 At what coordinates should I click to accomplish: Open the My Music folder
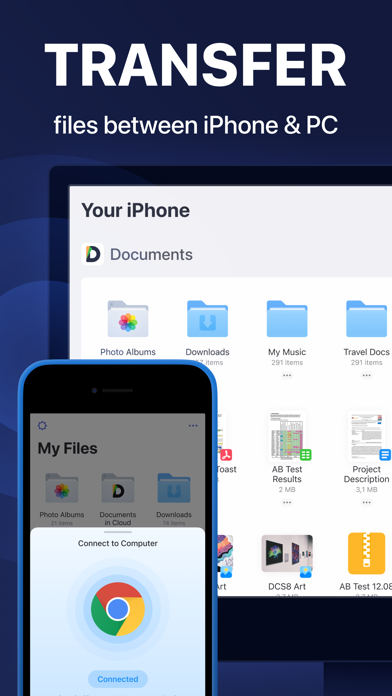287,319
